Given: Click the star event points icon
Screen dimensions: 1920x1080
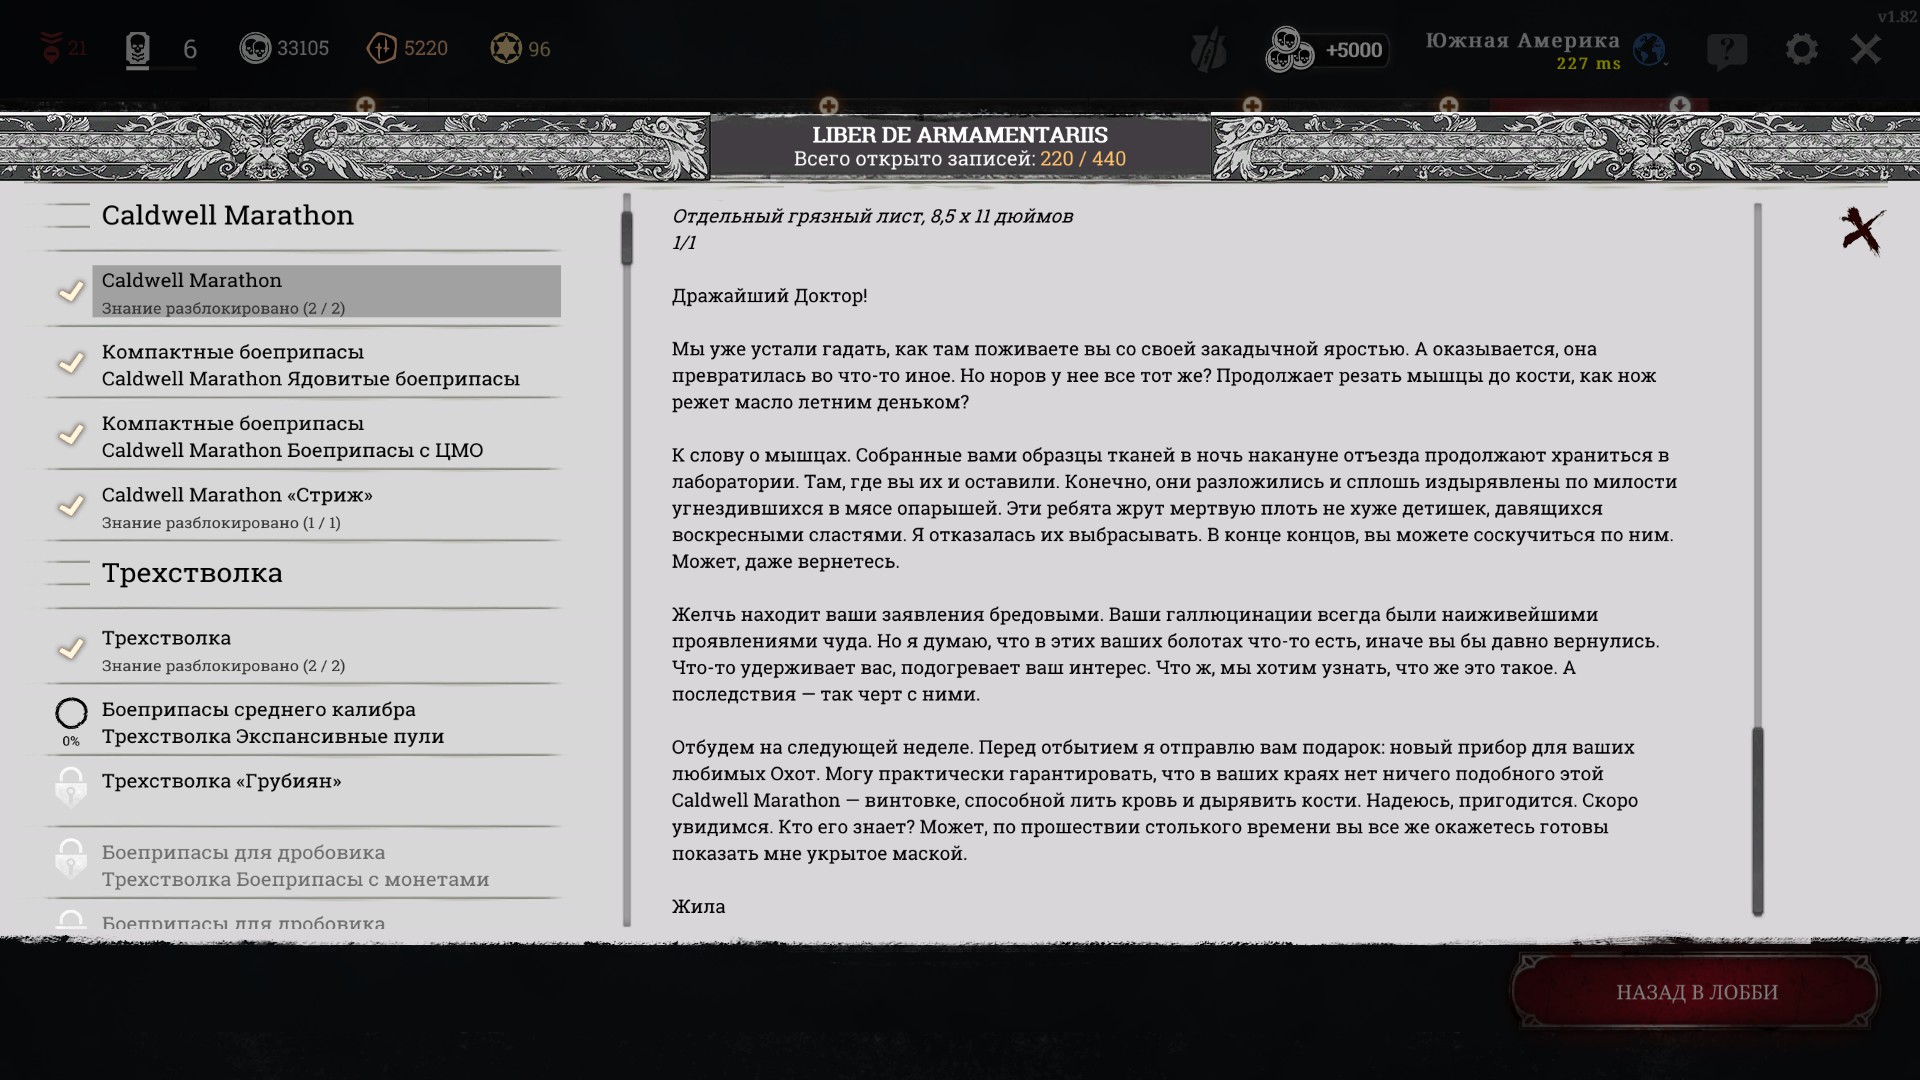Looking at the screenshot, I should (x=506, y=48).
